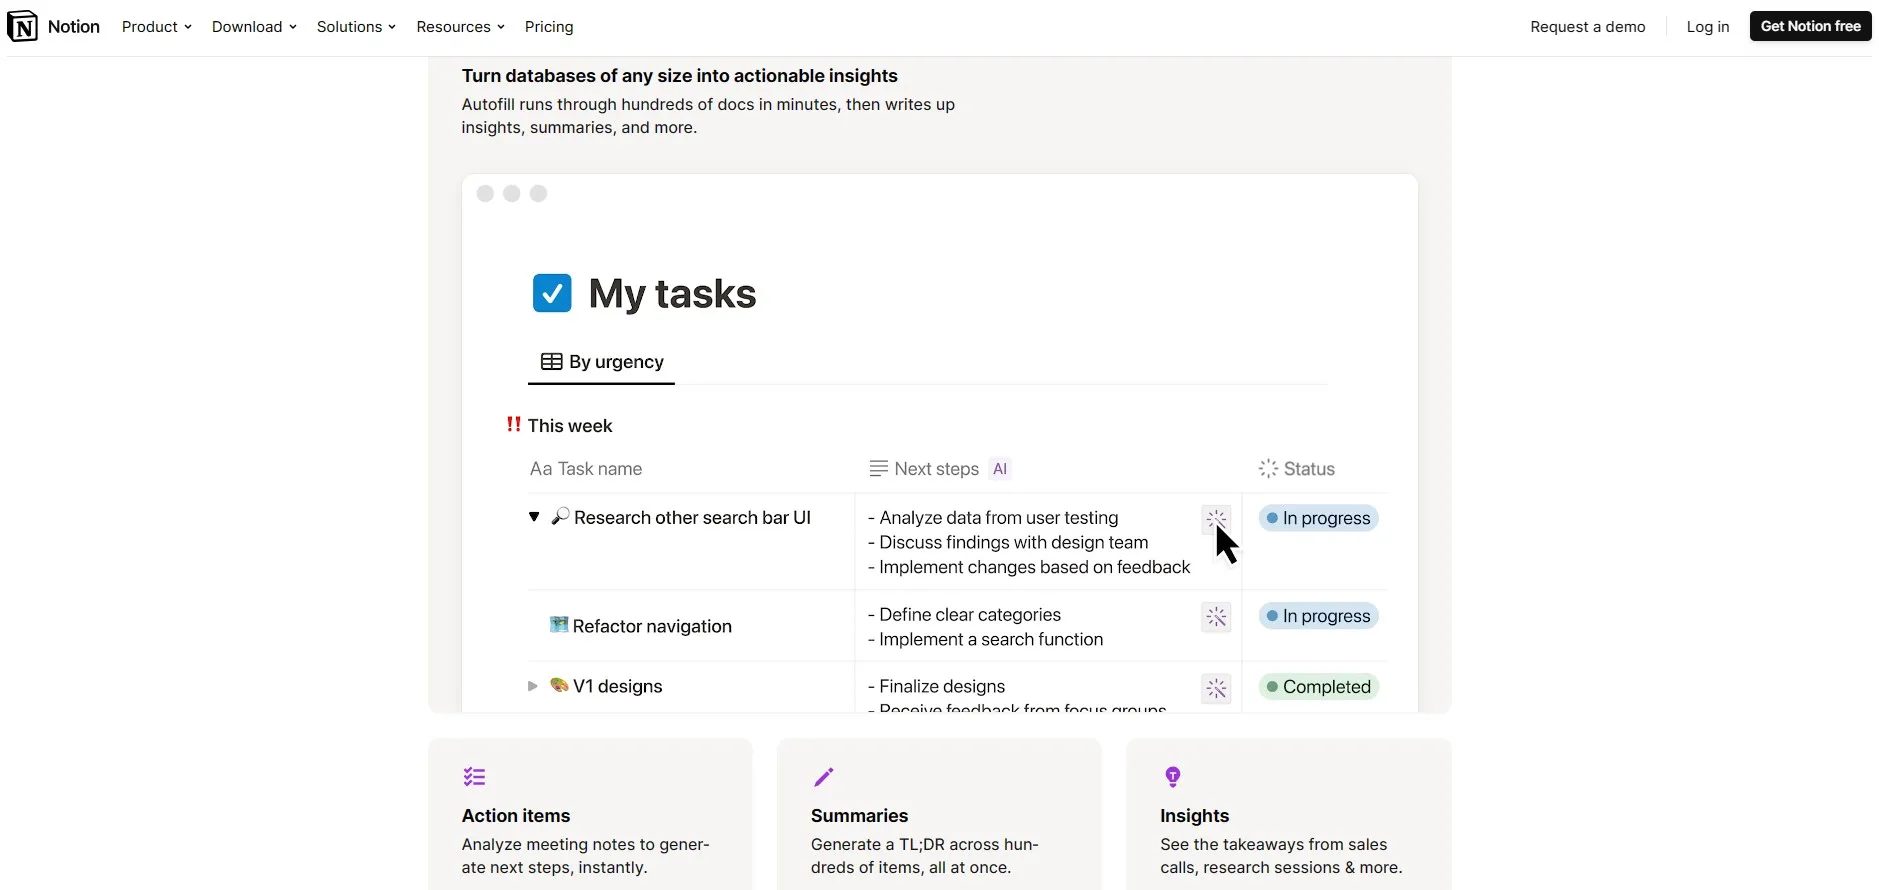Viewport: 1879px width, 890px height.
Task: Click the Insights lightbulb icon
Action: tap(1173, 777)
